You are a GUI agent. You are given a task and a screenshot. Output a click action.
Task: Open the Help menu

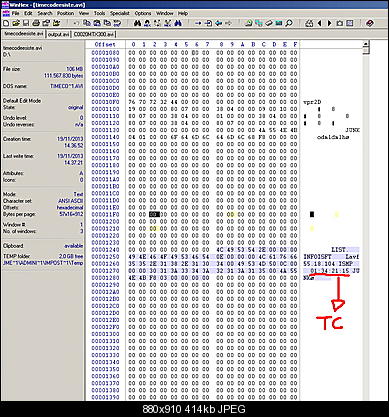183,13
